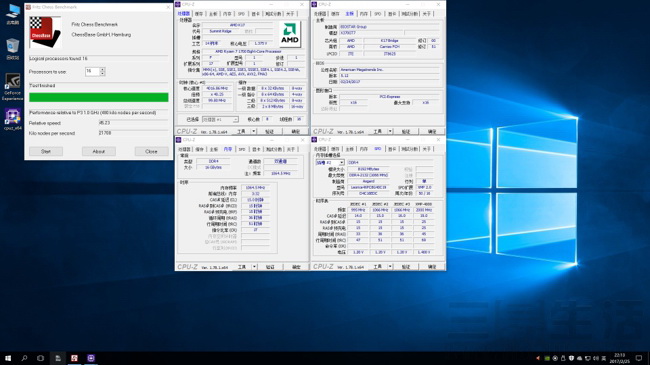Click the CPU-Z taskbar icon
The height and width of the screenshot is (365, 650).
tap(91, 358)
